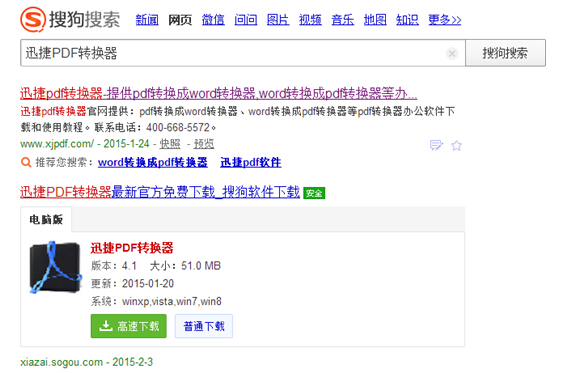565x373 pixels.
Task: Open 迅捷PDF转换器最新官方免费下载 result link
Action: click(x=160, y=192)
